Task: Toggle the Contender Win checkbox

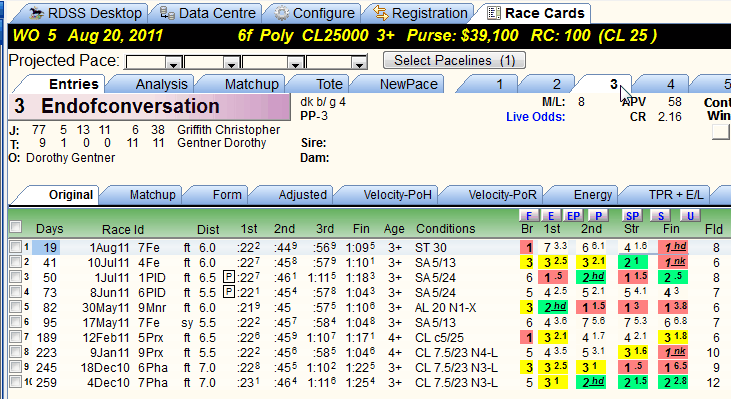Action: tap(721, 132)
